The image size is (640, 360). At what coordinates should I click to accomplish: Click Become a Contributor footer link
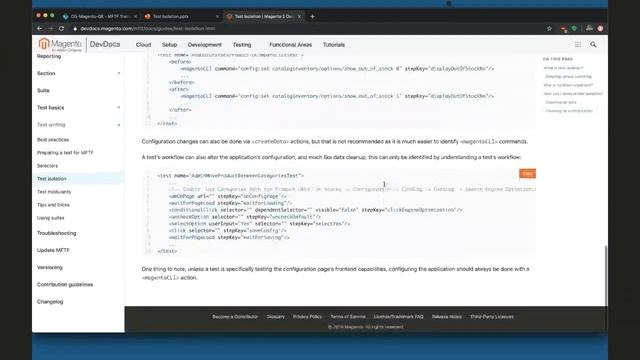point(235,317)
